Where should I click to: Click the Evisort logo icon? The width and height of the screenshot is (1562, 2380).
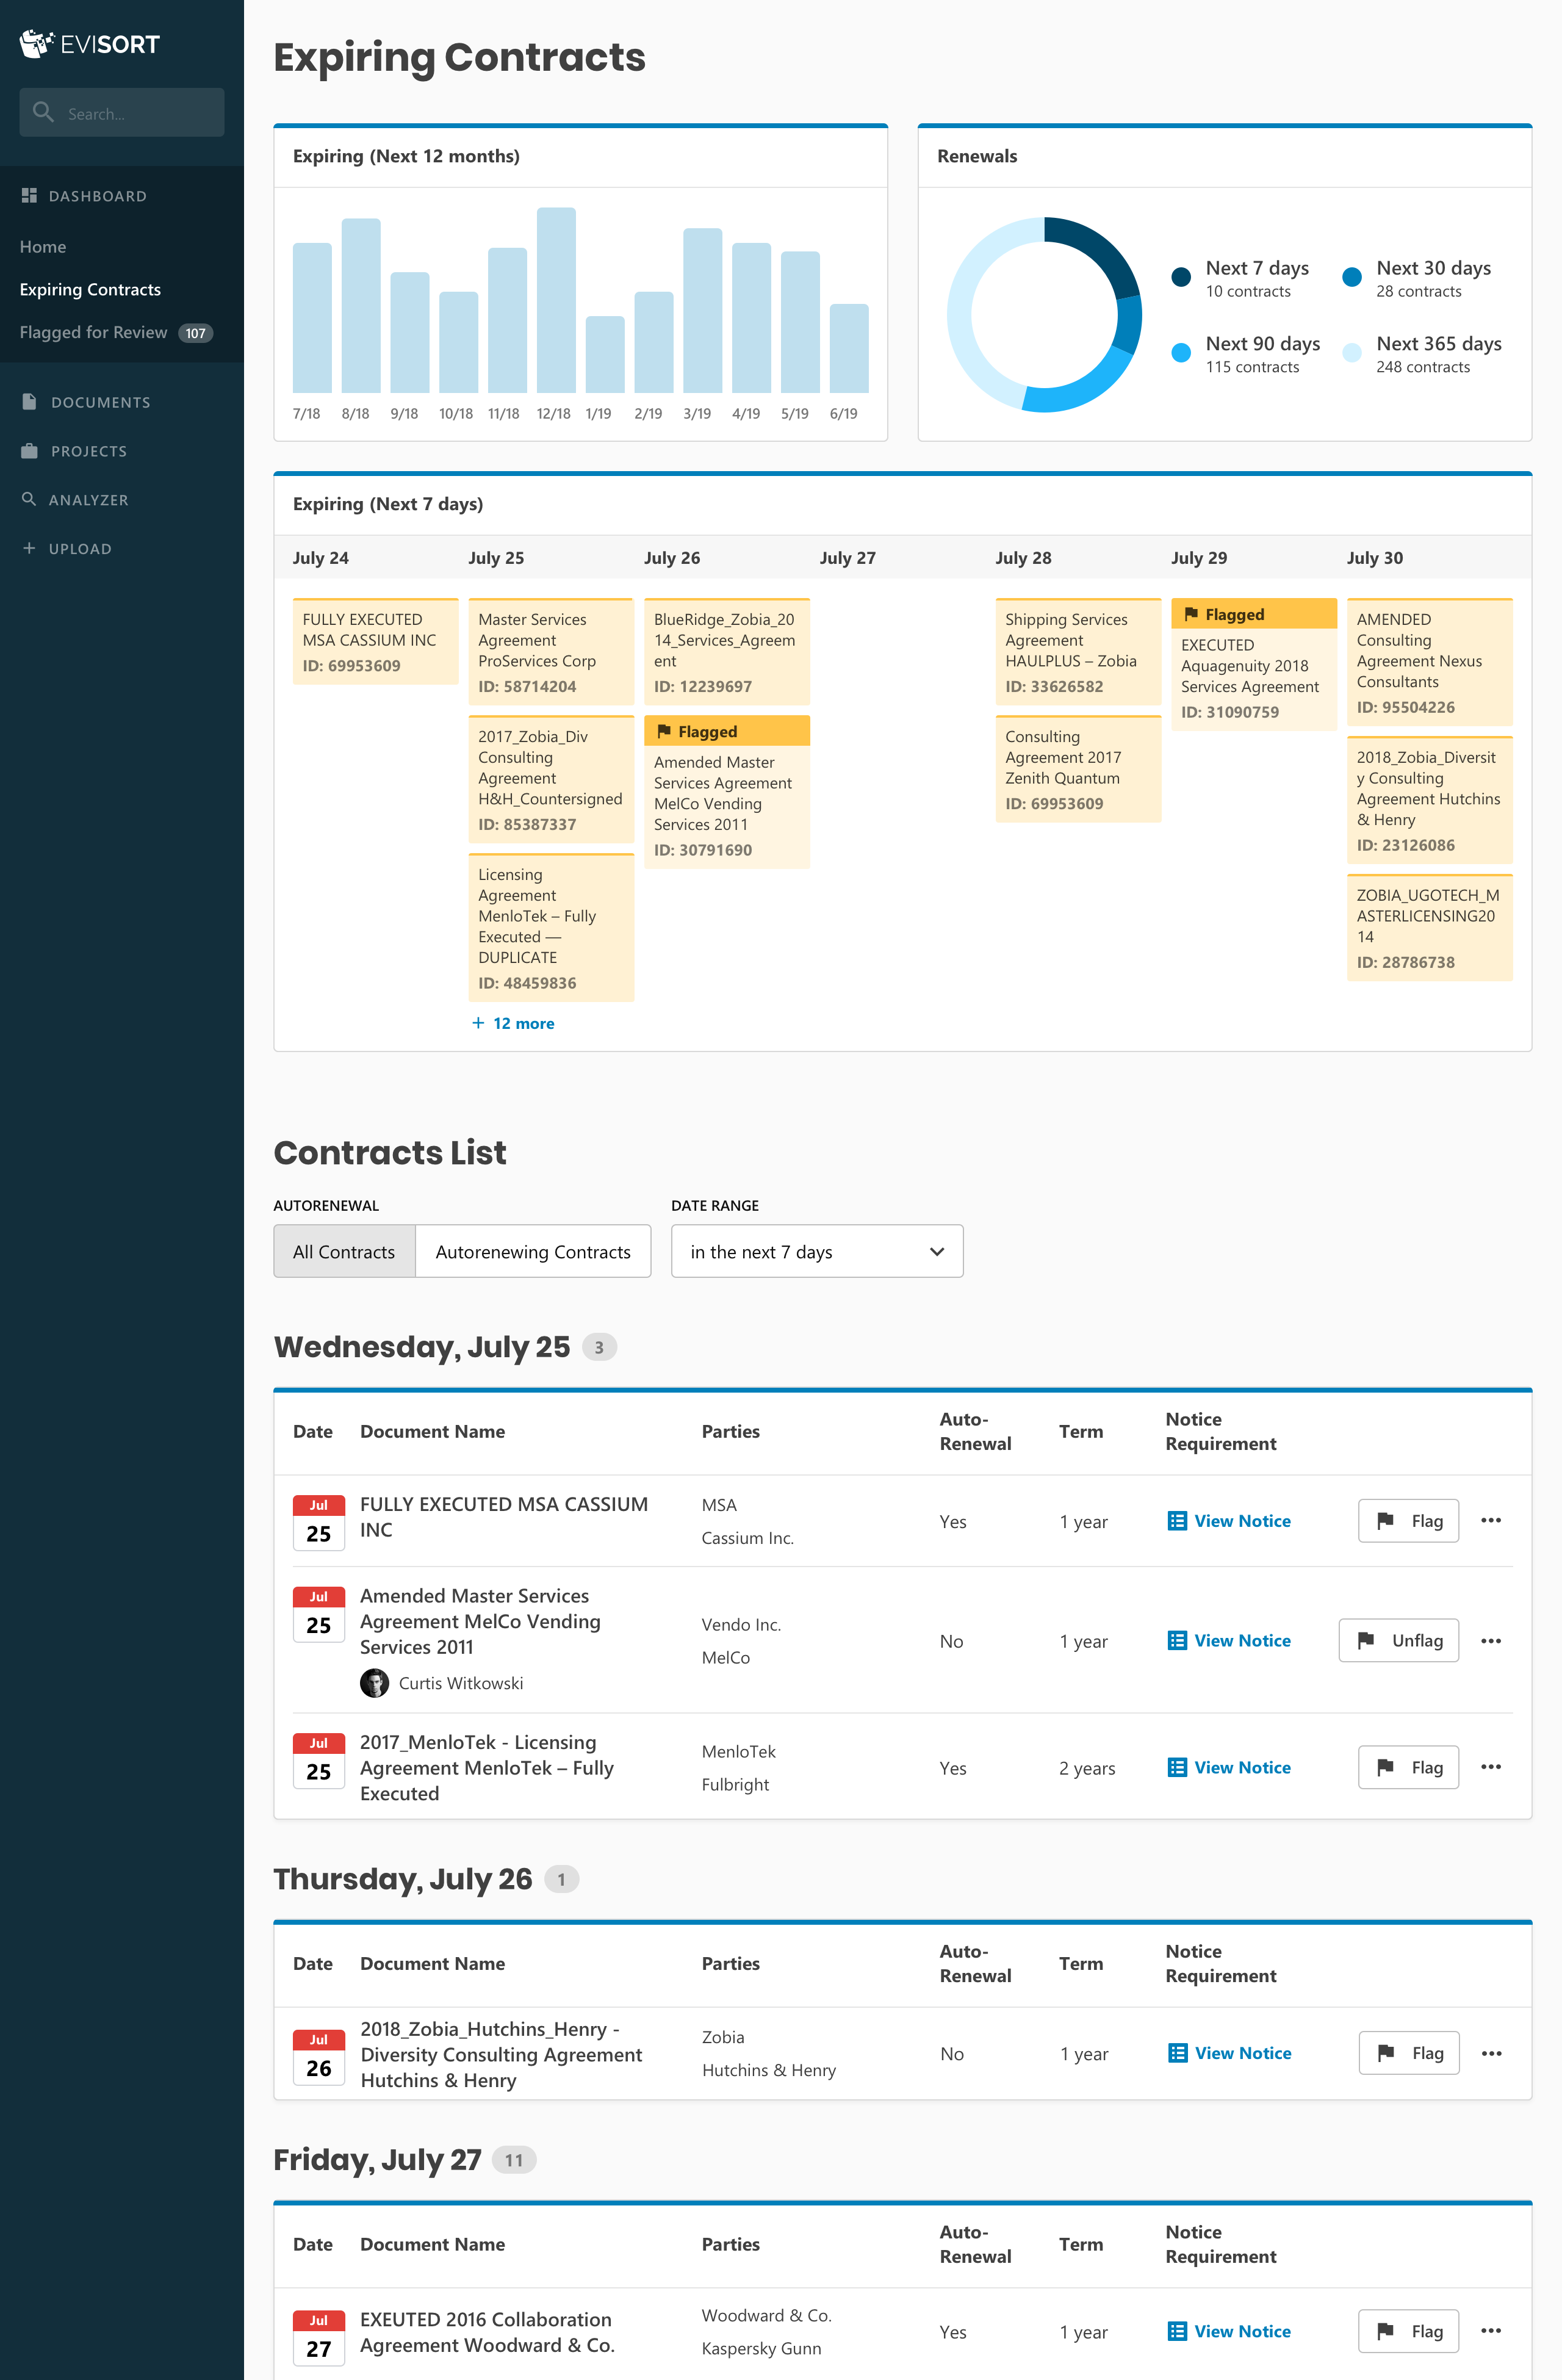click(36, 43)
